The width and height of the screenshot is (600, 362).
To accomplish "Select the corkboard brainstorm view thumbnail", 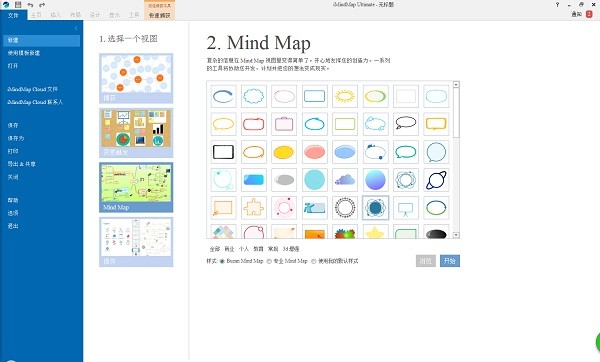I will coord(136,133).
